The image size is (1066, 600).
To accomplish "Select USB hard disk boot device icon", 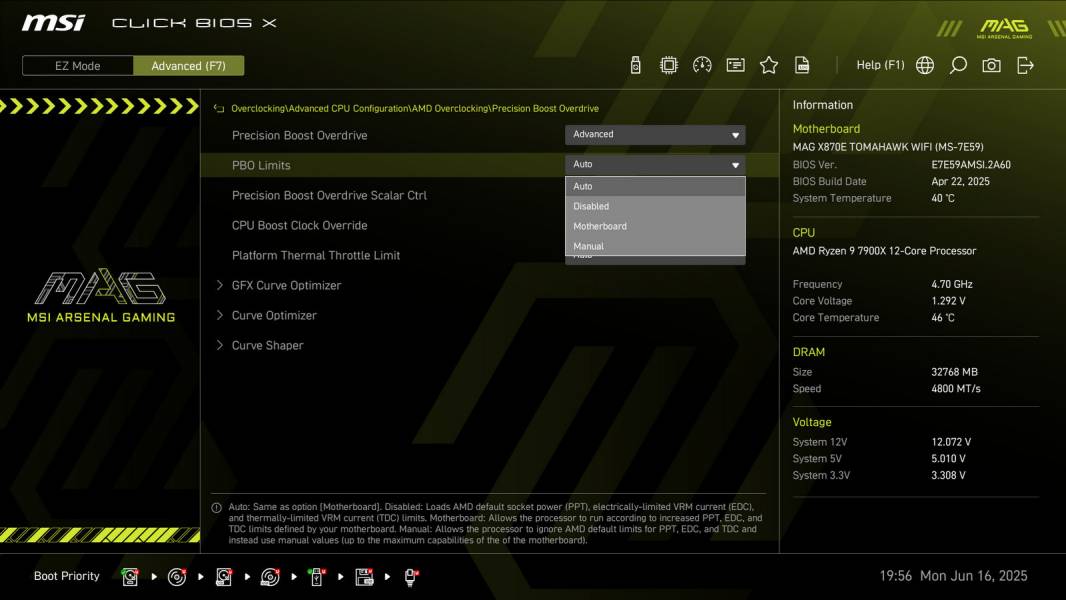I will [x=223, y=577].
